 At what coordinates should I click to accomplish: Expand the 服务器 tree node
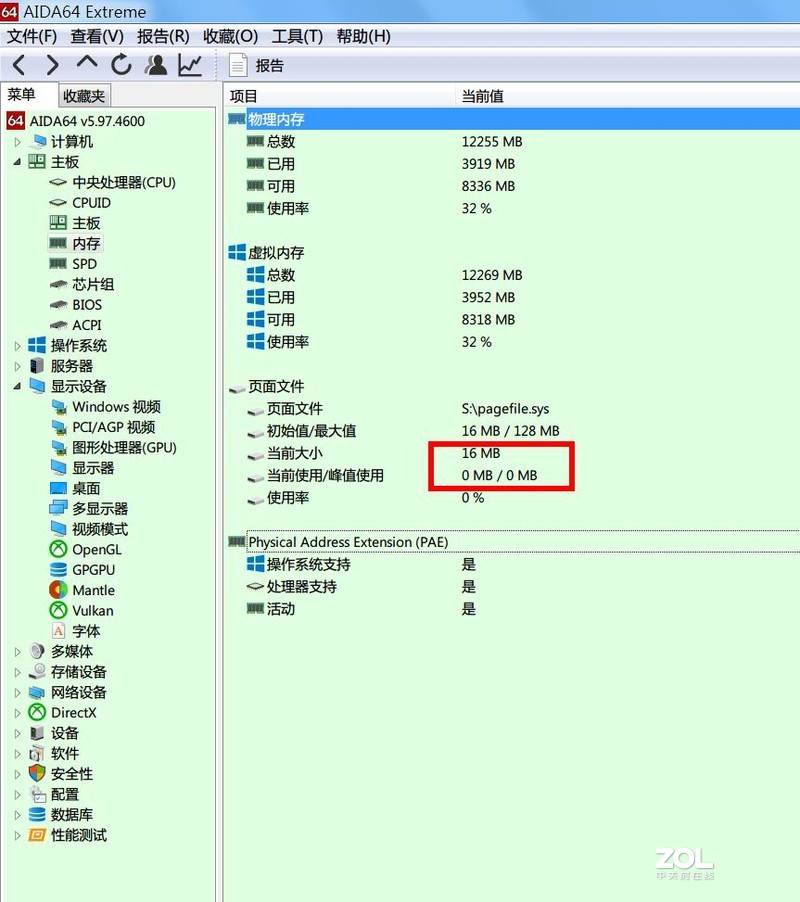pos(17,366)
